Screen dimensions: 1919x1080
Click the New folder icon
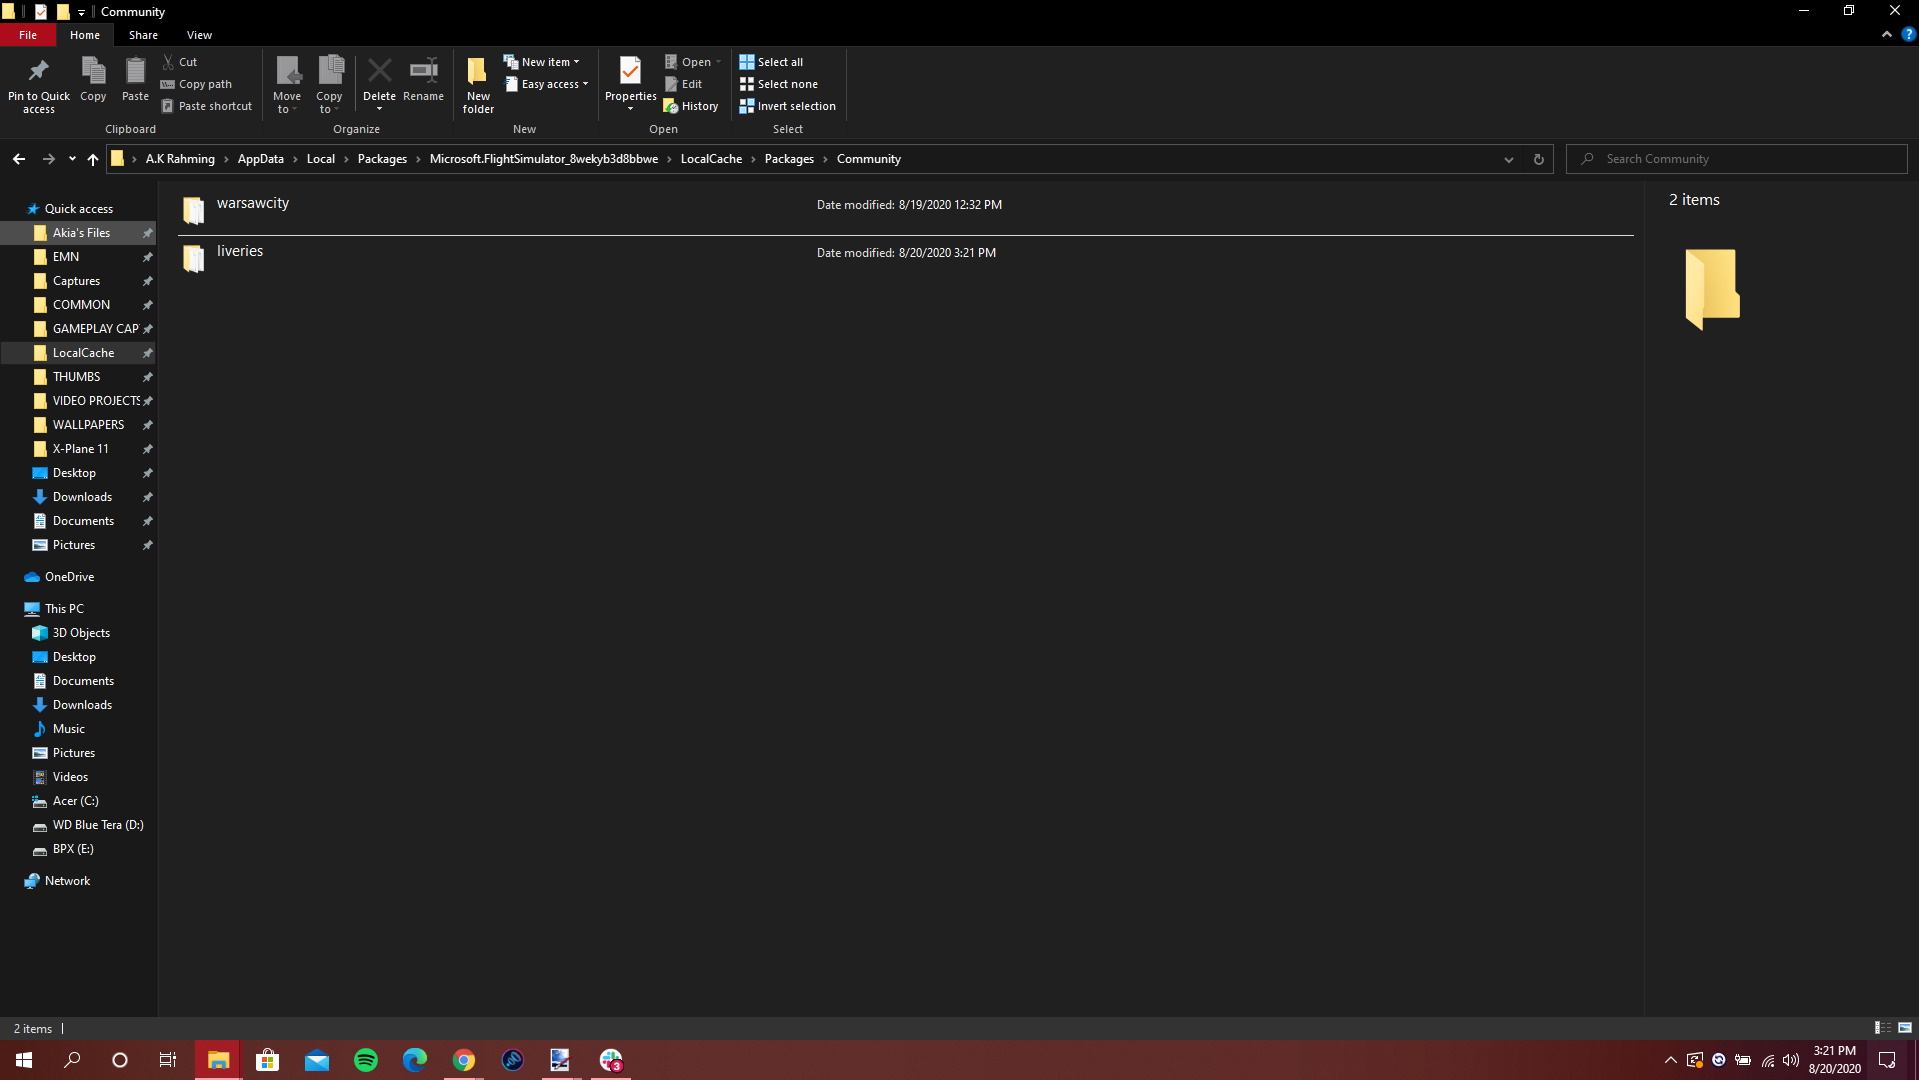tap(478, 72)
